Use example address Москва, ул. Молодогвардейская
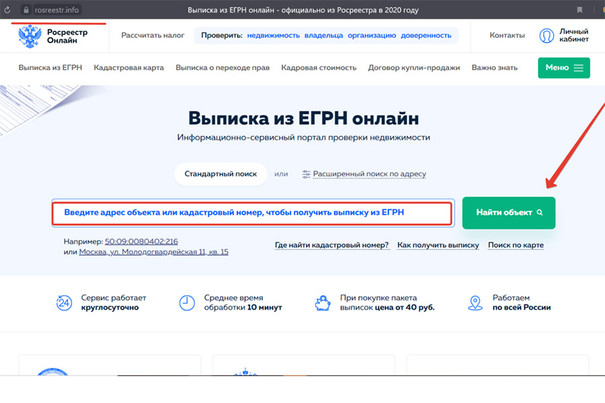 coord(154,252)
